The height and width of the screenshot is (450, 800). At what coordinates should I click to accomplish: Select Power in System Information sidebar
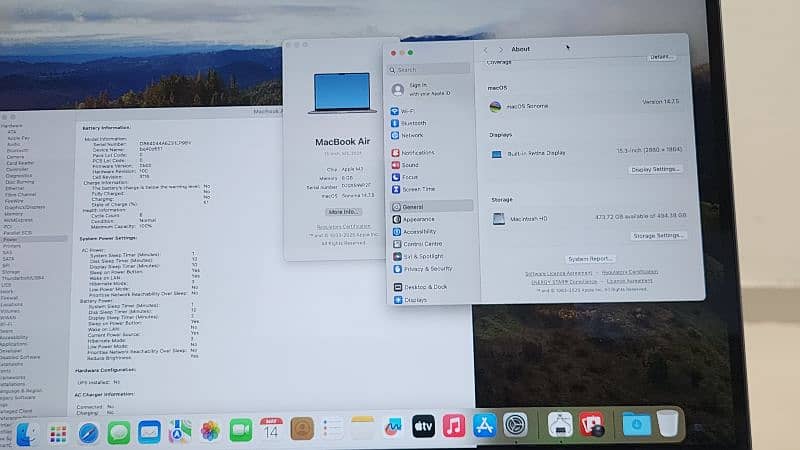pyautogui.click(x=34, y=239)
